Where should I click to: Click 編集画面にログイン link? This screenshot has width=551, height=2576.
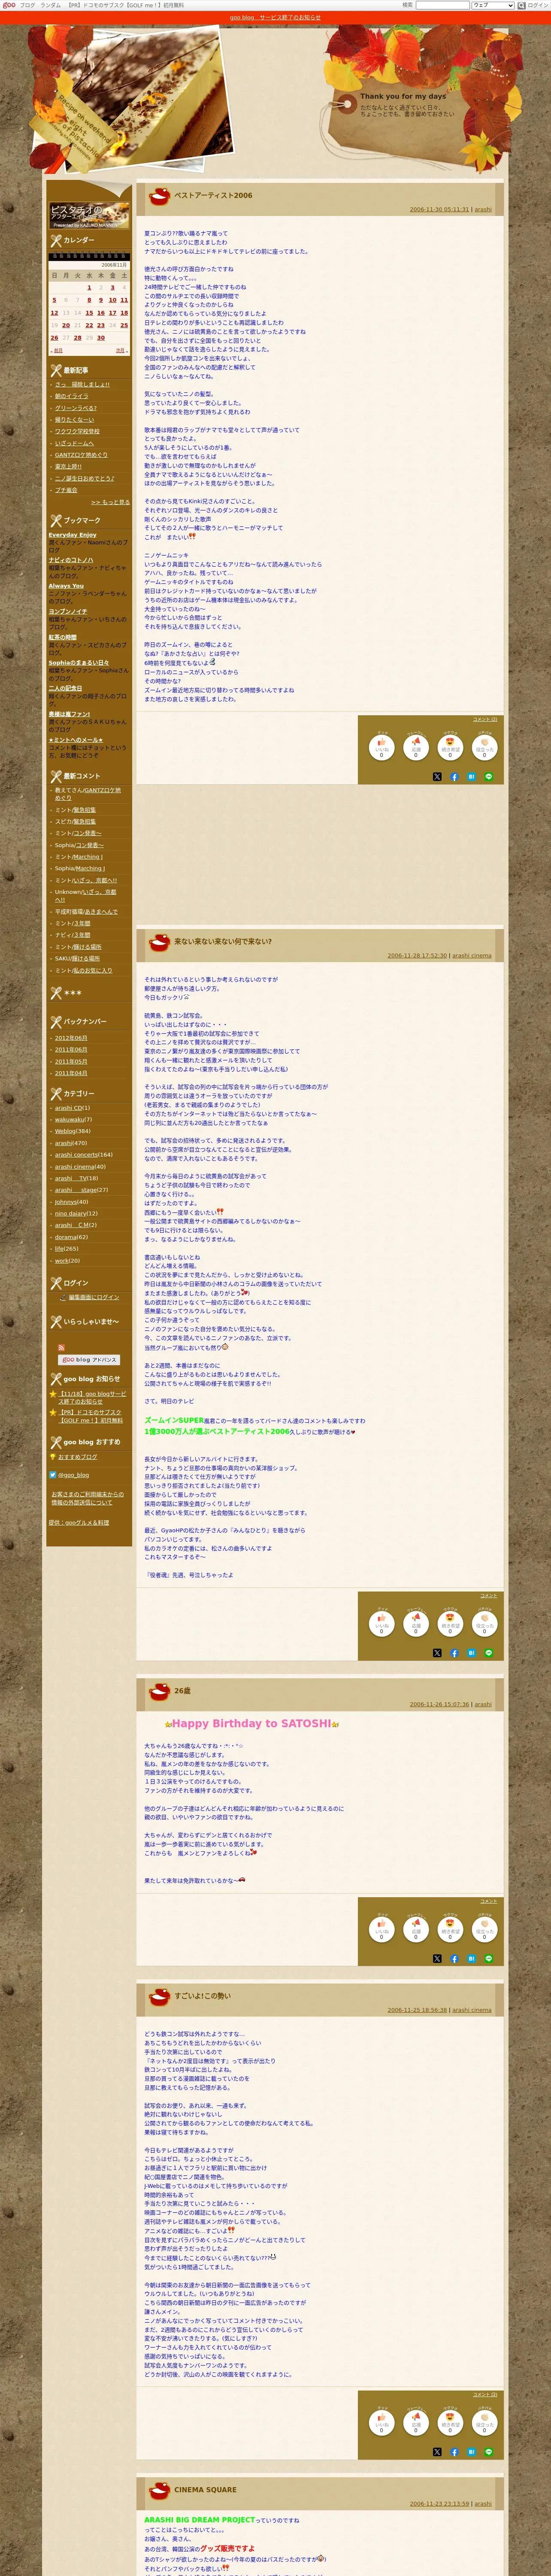[94, 1297]
